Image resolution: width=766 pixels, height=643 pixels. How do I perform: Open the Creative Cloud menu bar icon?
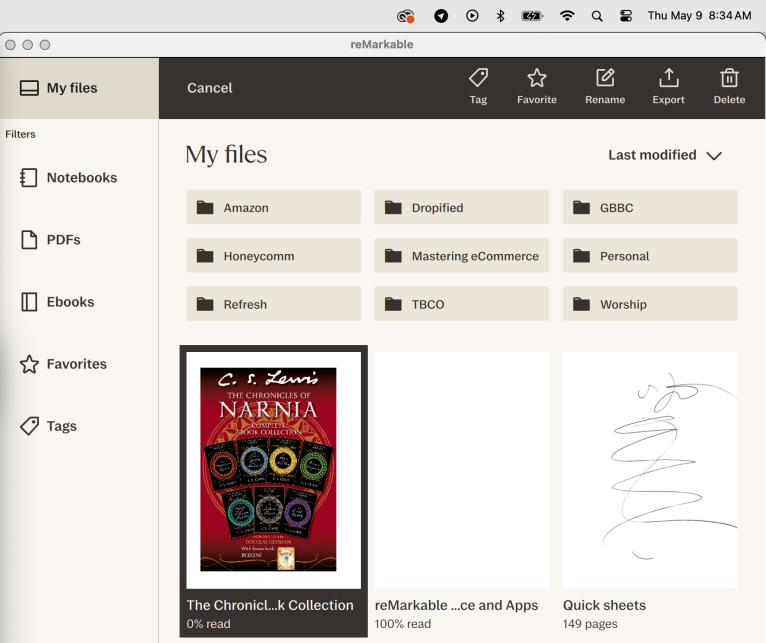(x=406, y=16)
